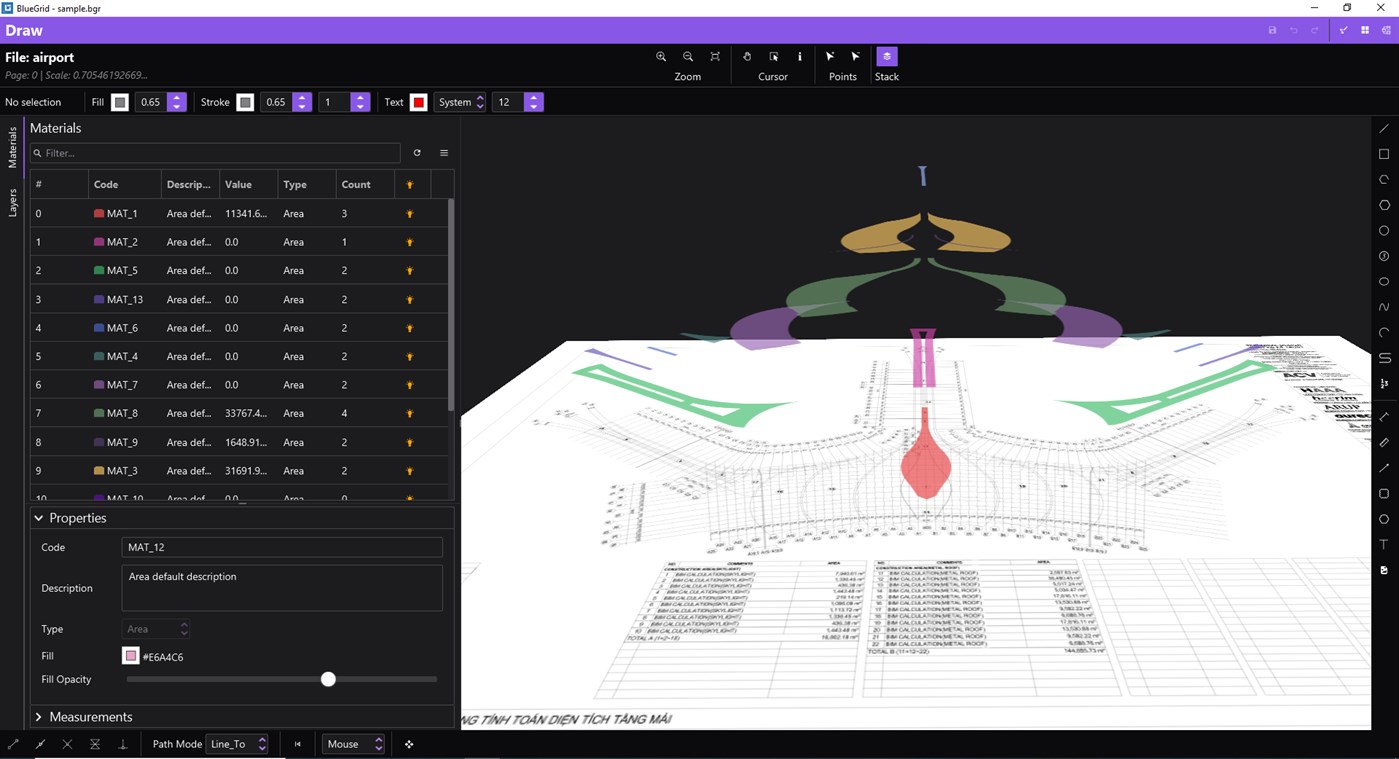
Task: Toggle the pin for MAT_2 row
Action: pyautogui.click(x=410, y=242)
